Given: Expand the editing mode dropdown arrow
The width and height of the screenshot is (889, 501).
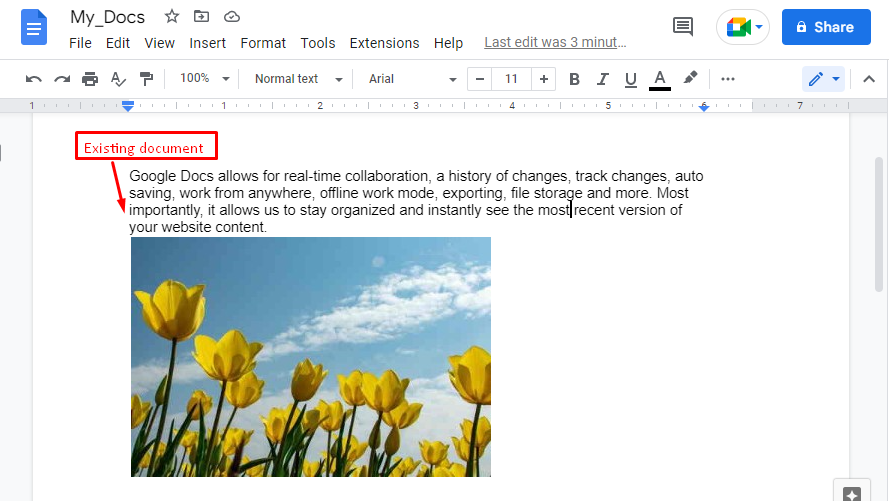Looking at the screenshot, I should [836, 79].
